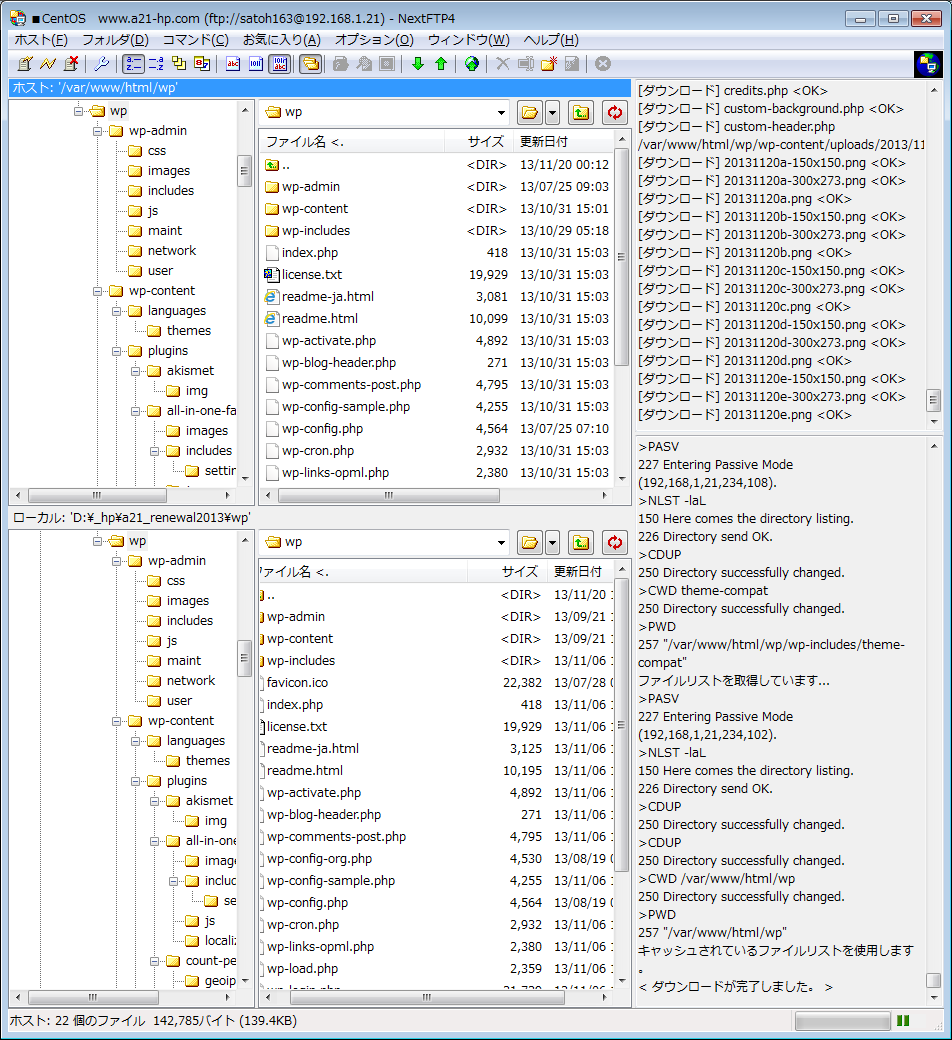Open the オプション(O) menu
This screenshot has width=952, height=1040.
pos(374,40)
